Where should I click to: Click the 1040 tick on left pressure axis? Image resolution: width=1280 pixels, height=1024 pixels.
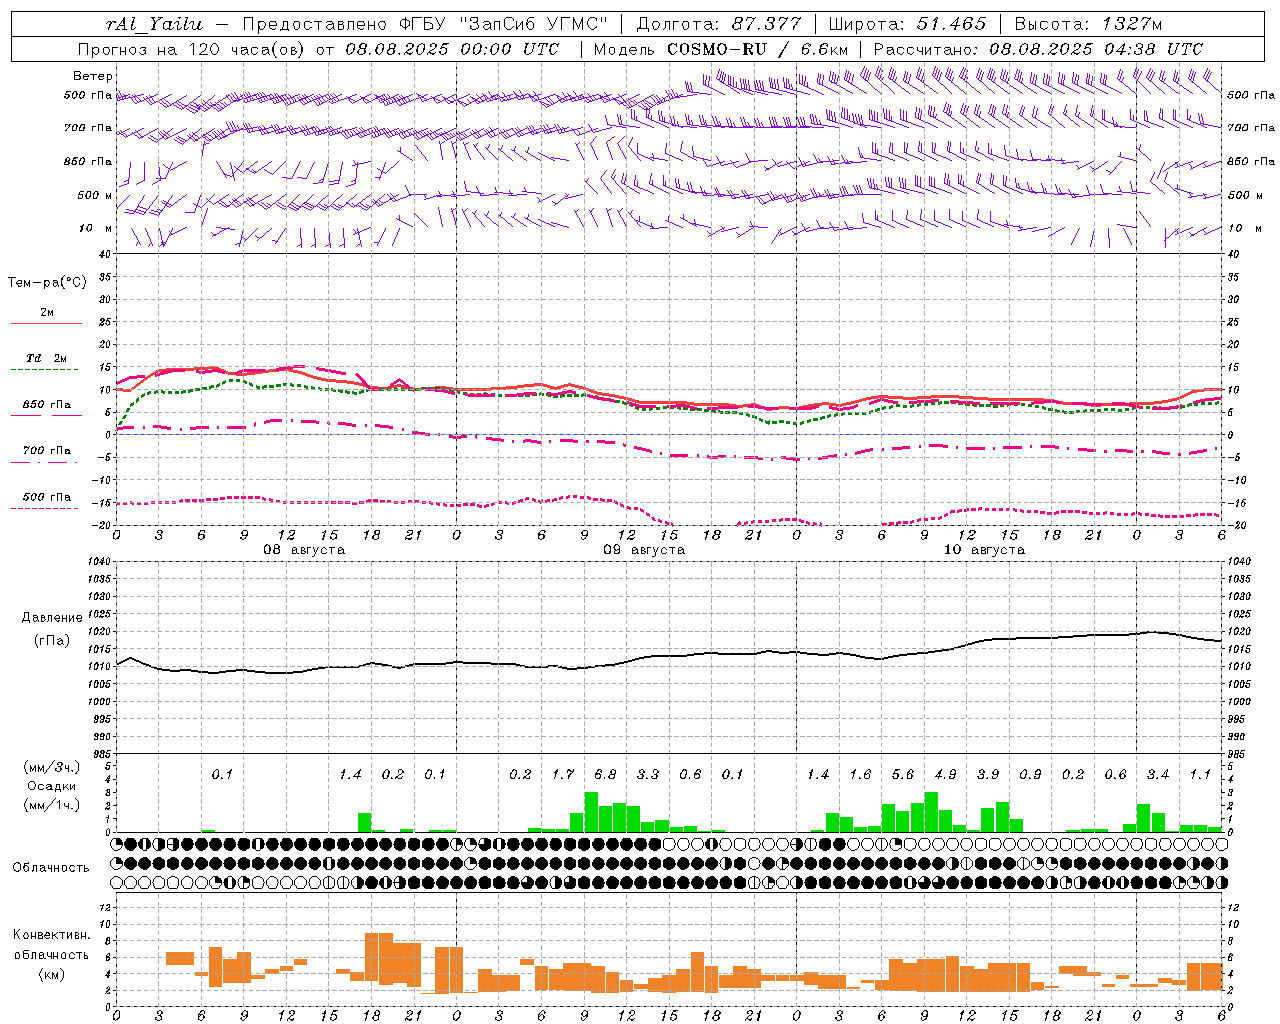[99, 561]
